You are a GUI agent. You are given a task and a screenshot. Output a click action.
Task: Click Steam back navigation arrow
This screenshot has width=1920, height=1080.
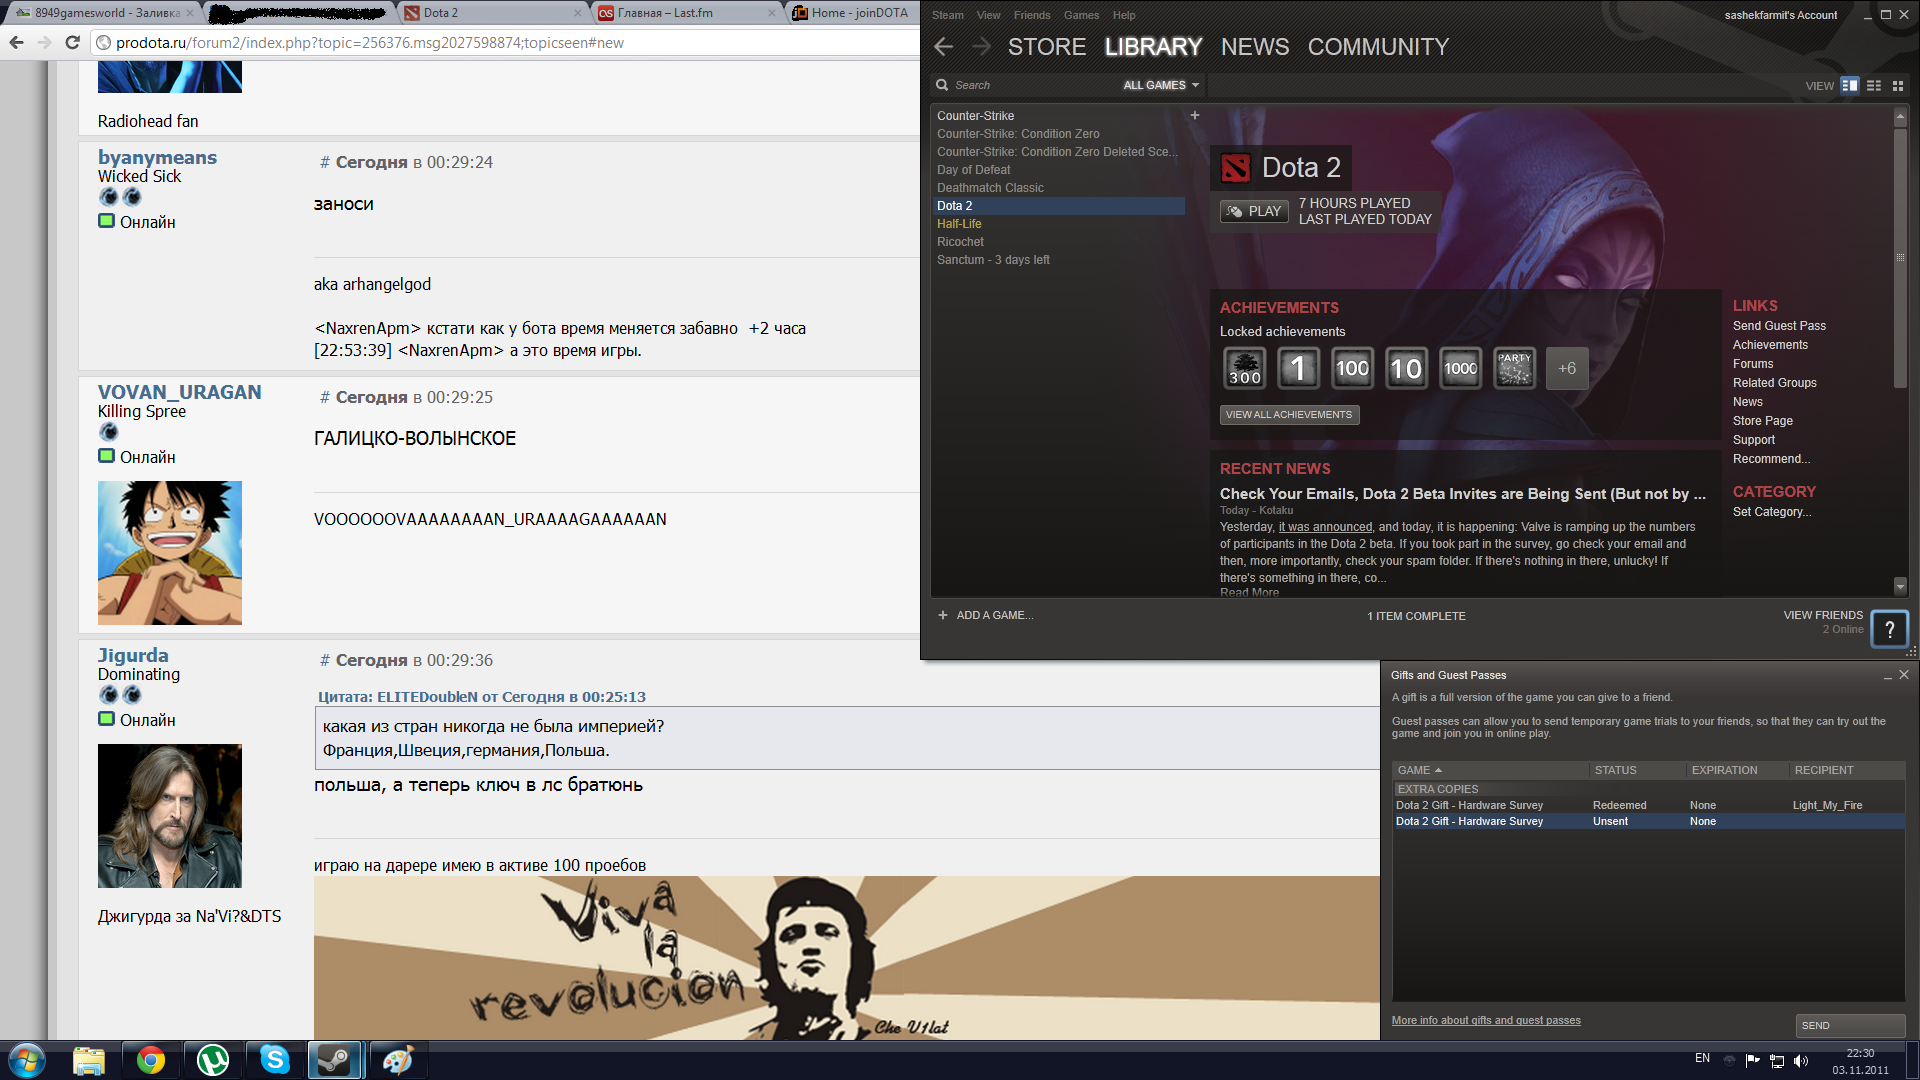tap(943, 47)
